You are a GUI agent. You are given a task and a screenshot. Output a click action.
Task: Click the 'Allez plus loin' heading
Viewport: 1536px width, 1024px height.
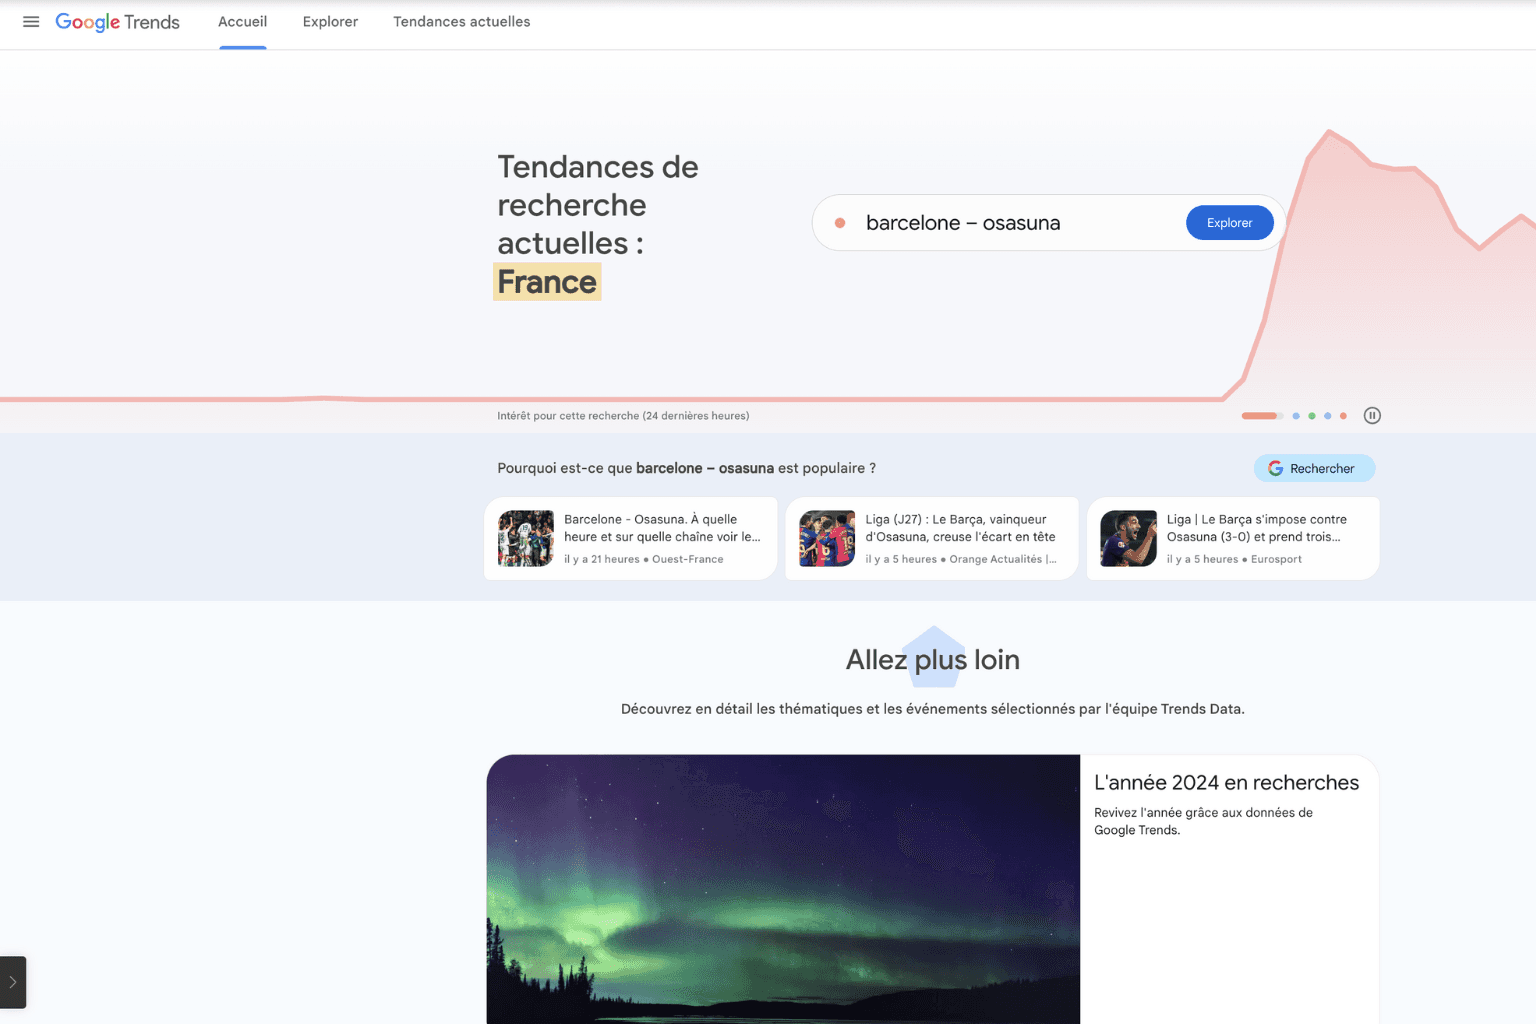point(933,660)
